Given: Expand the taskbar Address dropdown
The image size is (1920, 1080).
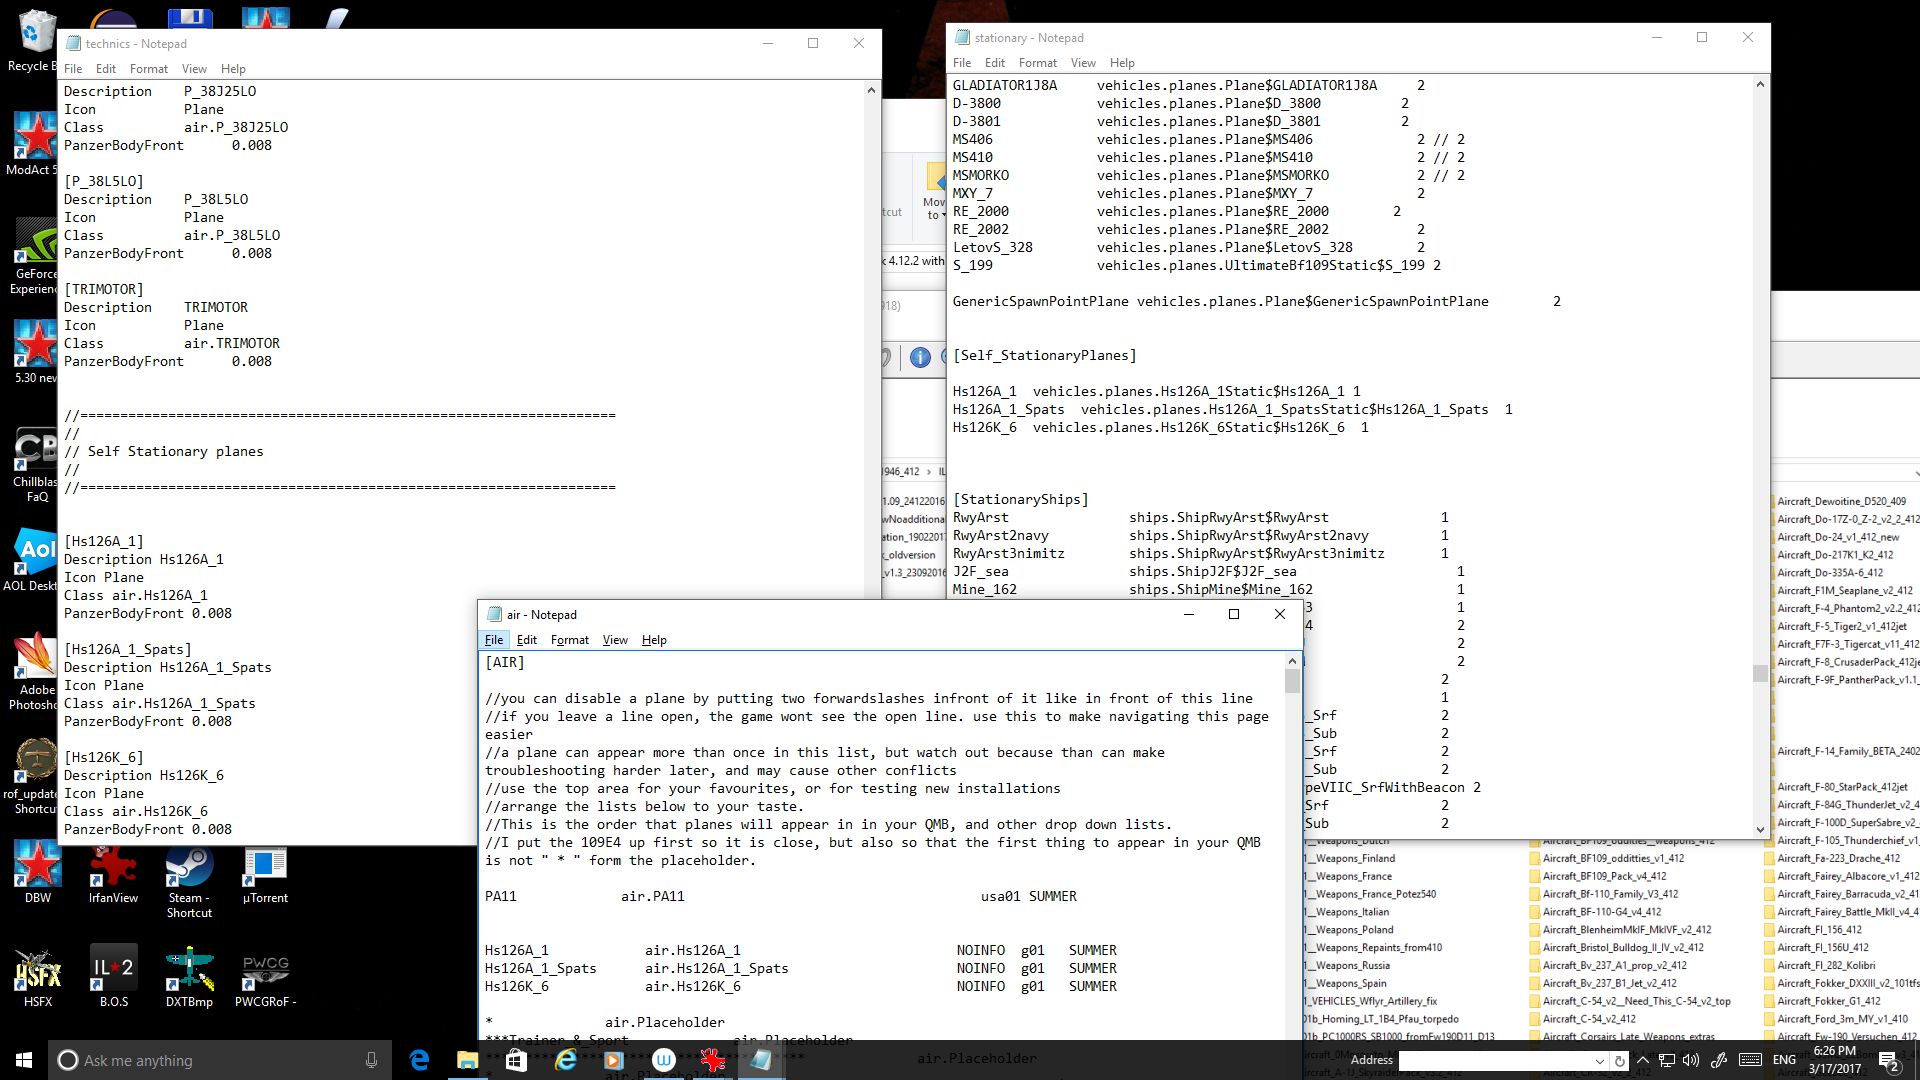Looking at the screenshot, I should [x=1599, y=1061].
